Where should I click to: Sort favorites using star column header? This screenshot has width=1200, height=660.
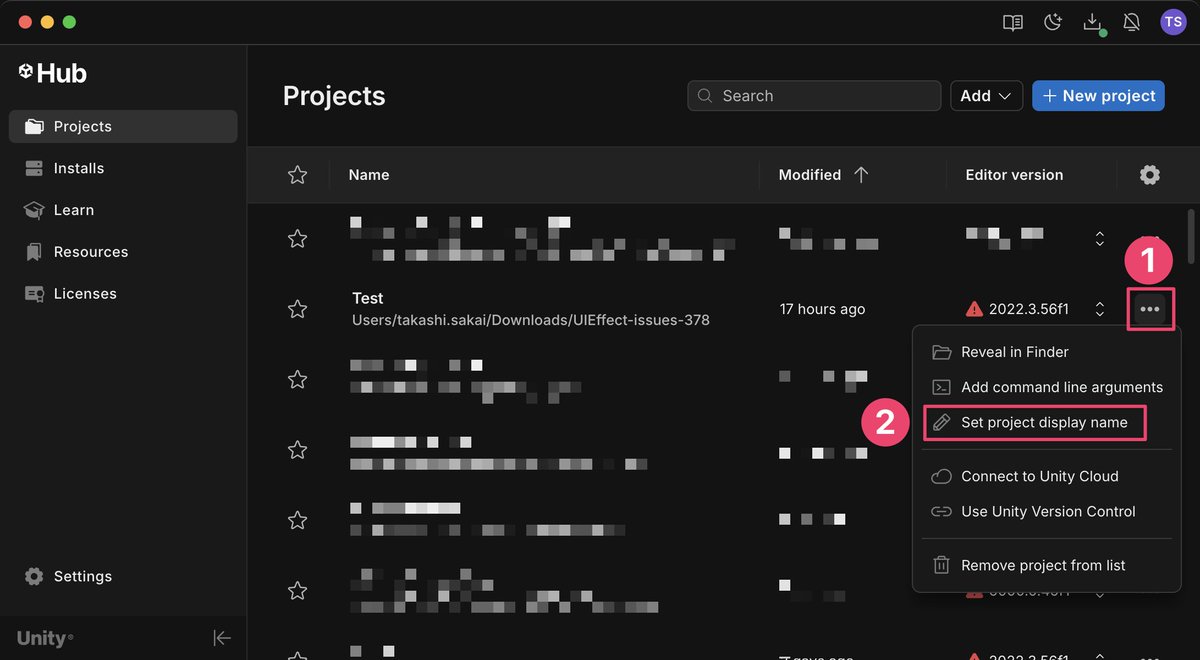click(x=297, y=175)
